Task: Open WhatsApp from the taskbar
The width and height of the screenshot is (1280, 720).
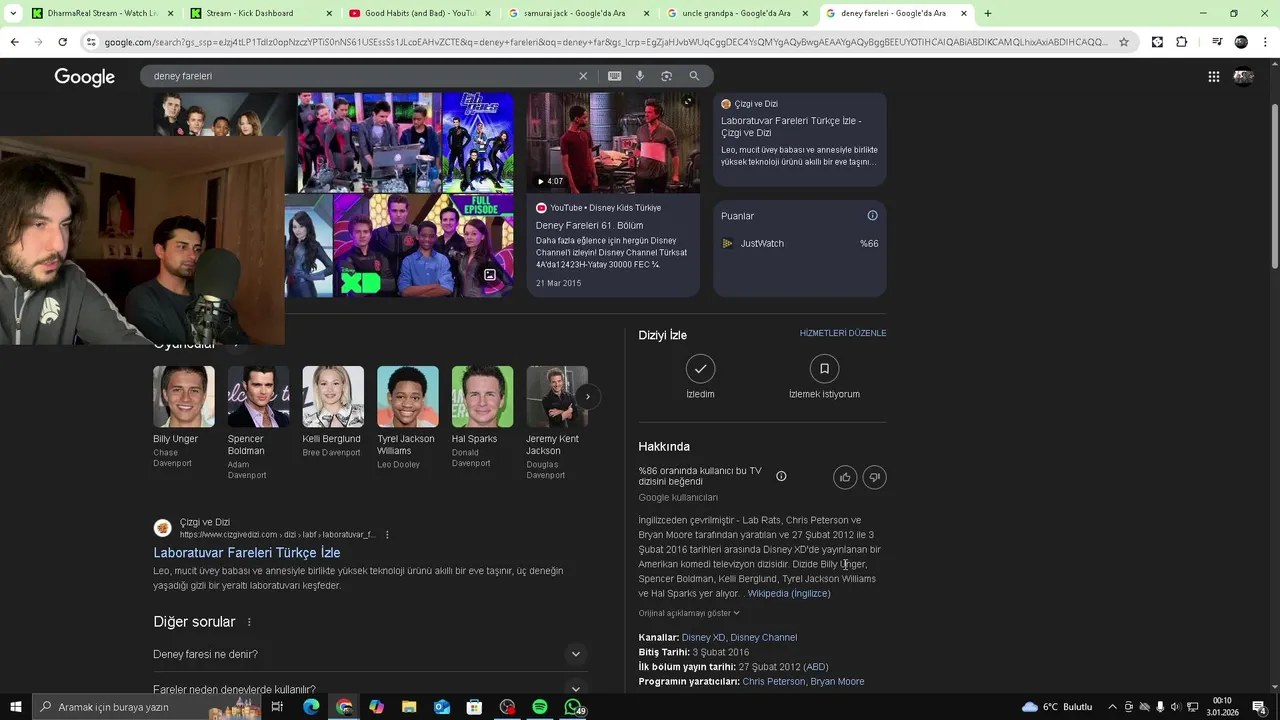Action: [574, 707]
